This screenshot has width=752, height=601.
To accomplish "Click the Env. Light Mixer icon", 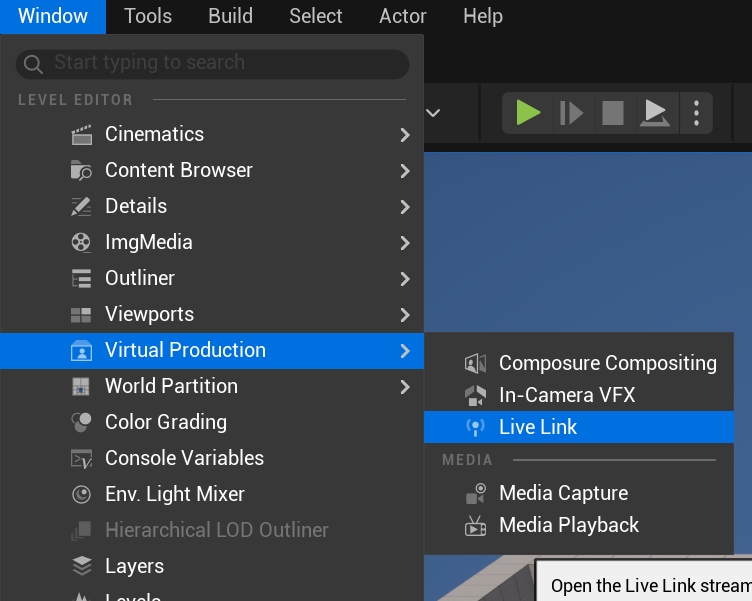I will coord(81,494).
